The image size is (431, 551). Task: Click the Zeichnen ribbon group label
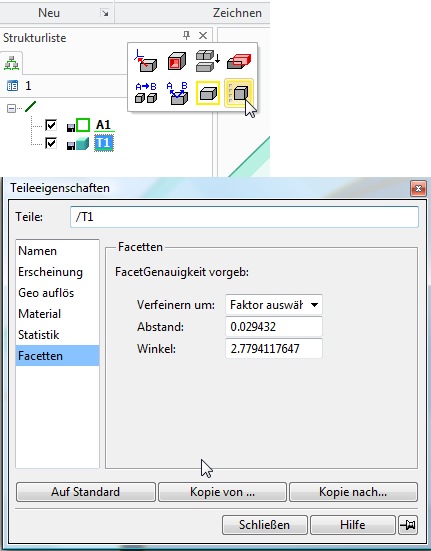(x=237, y=13)
